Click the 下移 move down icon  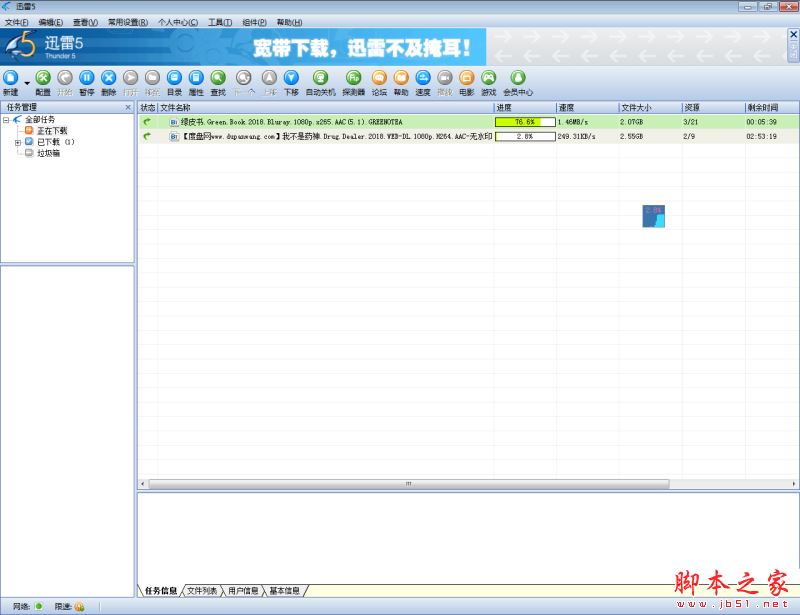tap(291, 78)
